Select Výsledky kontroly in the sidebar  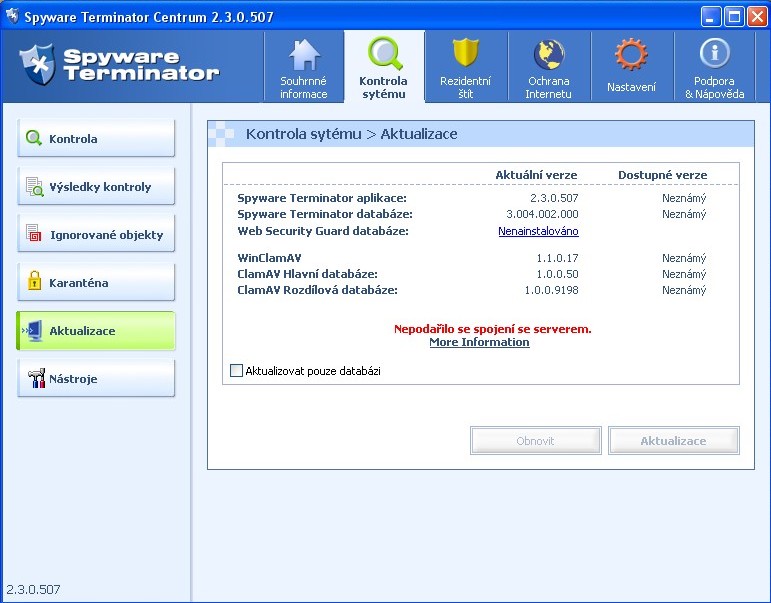(95, 187)
